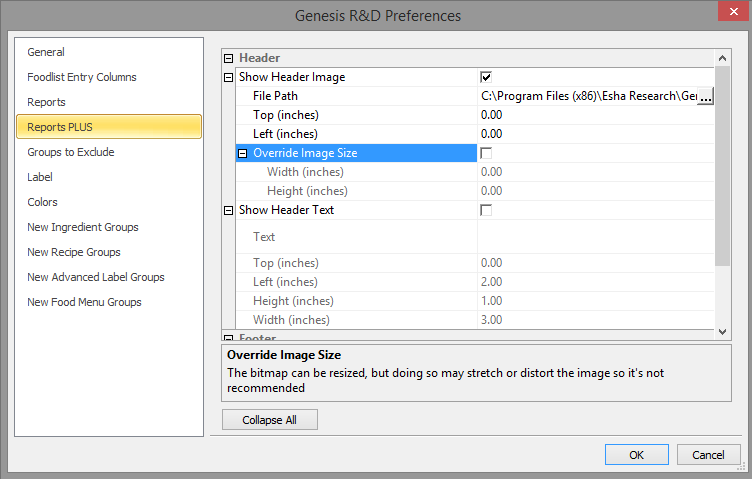Collapse the Header section
Screen dimensions: 752x479
[229, 58]
